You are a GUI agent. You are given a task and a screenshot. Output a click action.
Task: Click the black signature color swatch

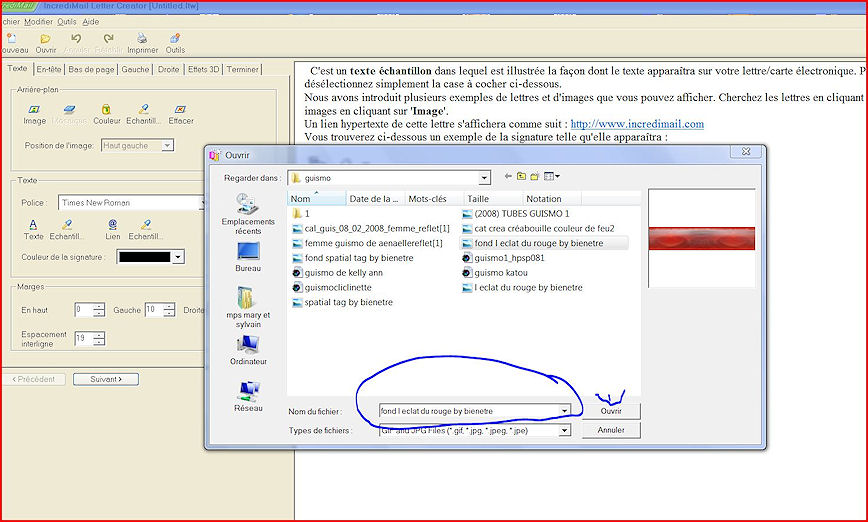click(x=145, y=257)
